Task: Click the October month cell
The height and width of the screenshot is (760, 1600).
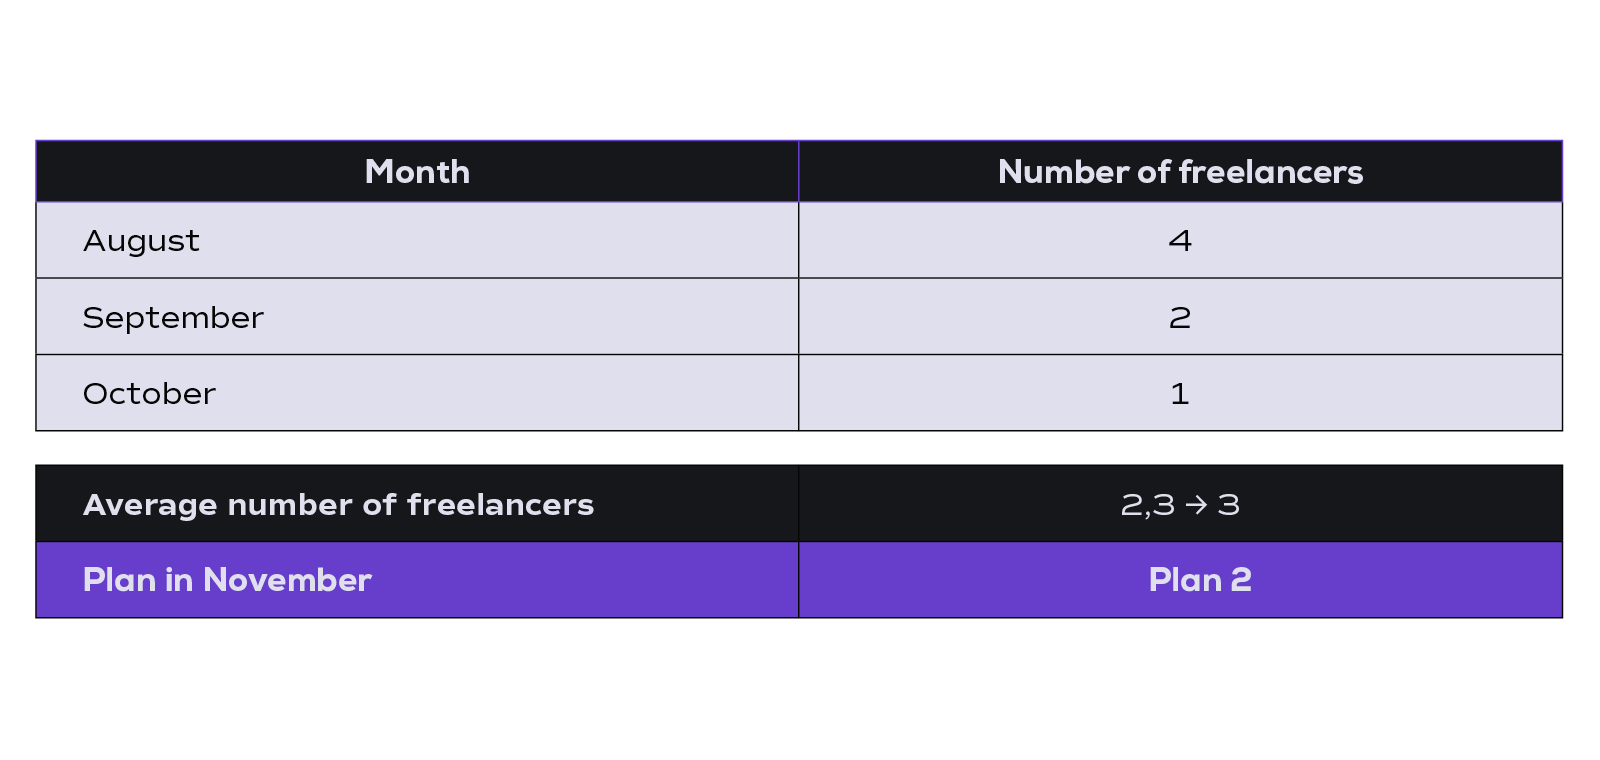Action: (417, 393)
